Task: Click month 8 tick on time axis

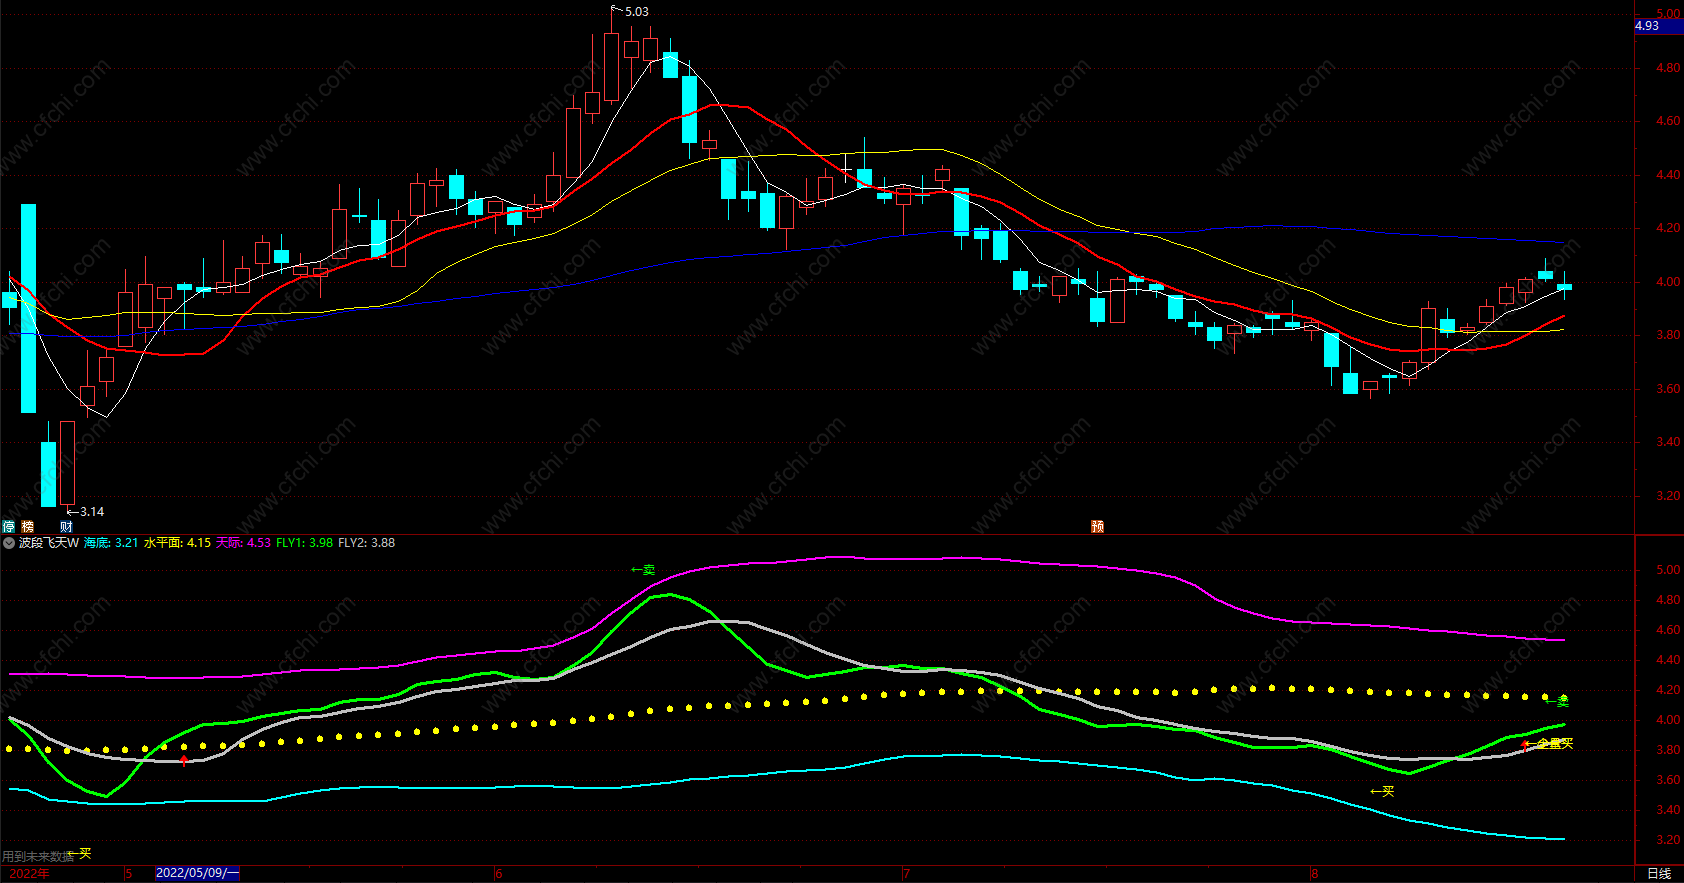Action: click(x=1314, y=873)
